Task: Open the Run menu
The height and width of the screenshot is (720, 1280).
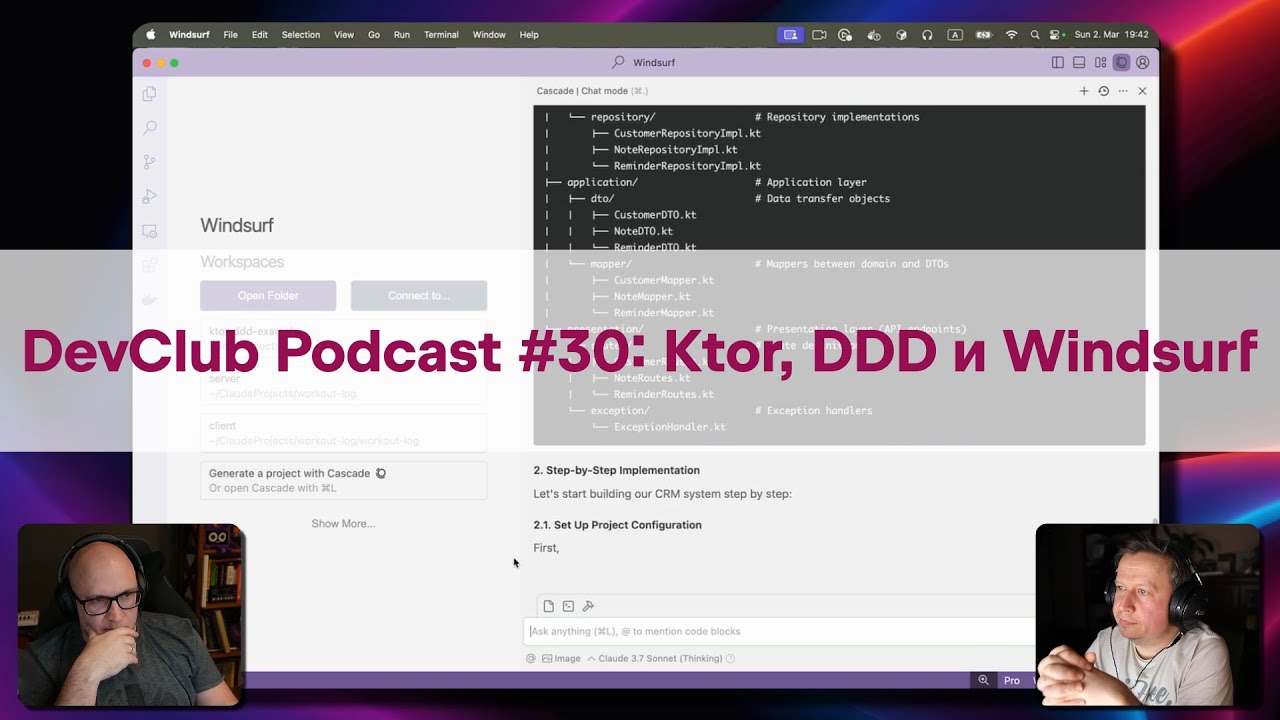Action: click(x=402, y=34)
